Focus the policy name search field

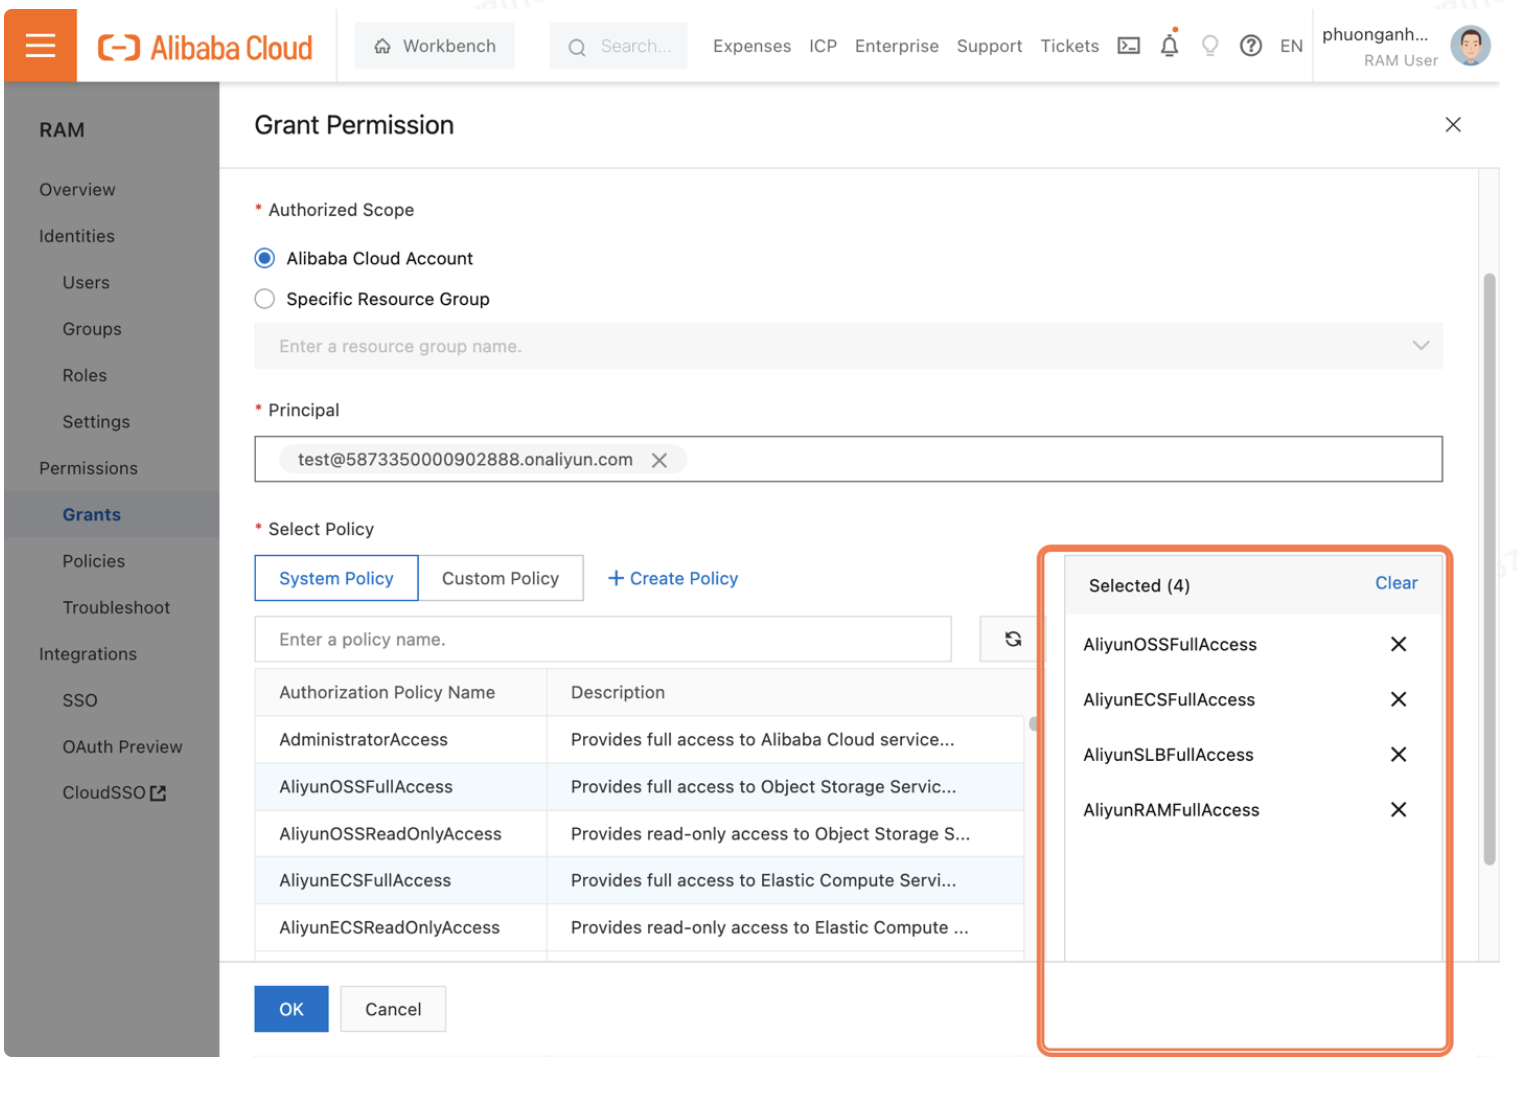pyautogui.click(x=602, y=640)
